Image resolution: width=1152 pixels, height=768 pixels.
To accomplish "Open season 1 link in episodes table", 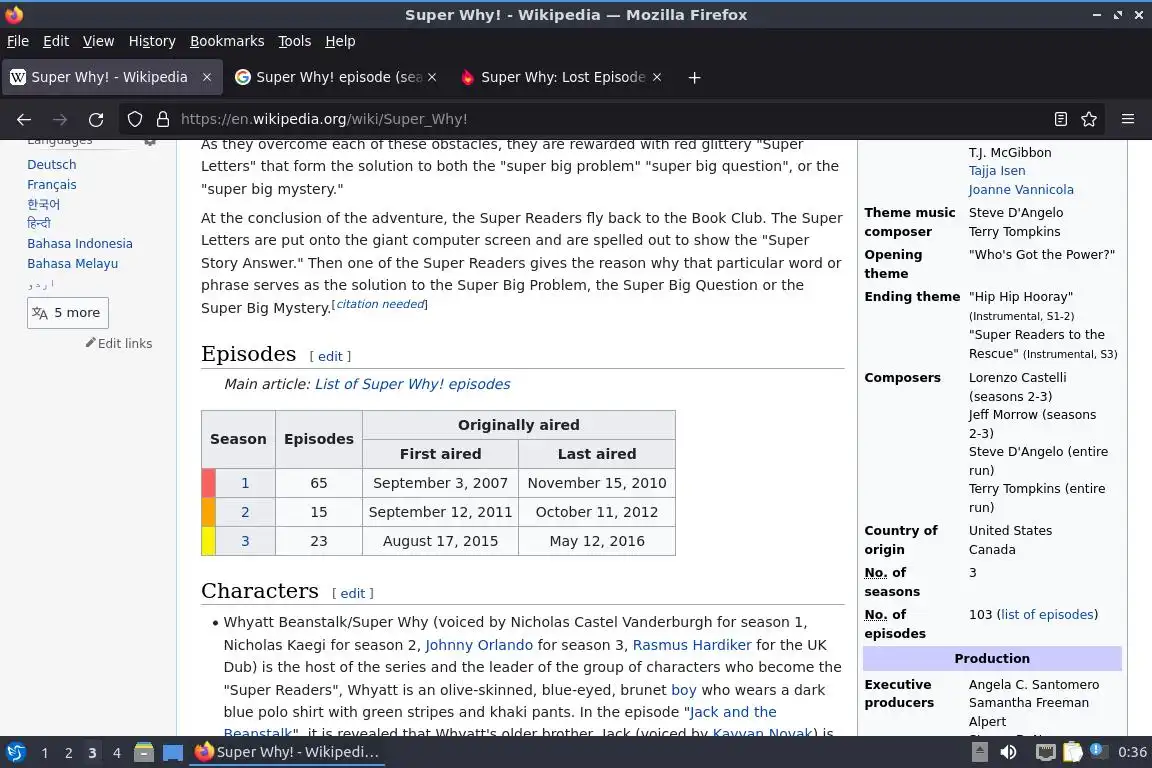I will coord(245,483).
